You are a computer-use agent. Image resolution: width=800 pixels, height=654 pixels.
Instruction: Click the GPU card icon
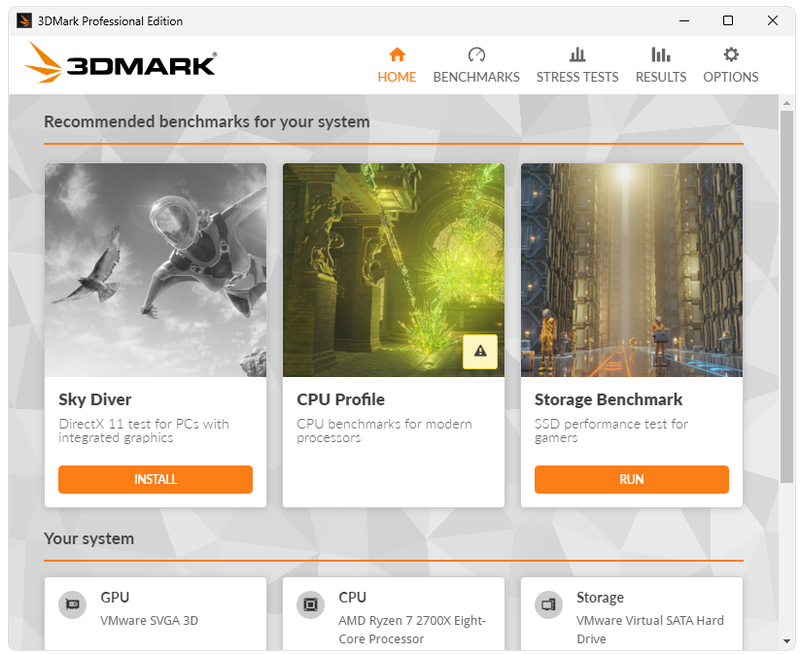tap(72, 605)
